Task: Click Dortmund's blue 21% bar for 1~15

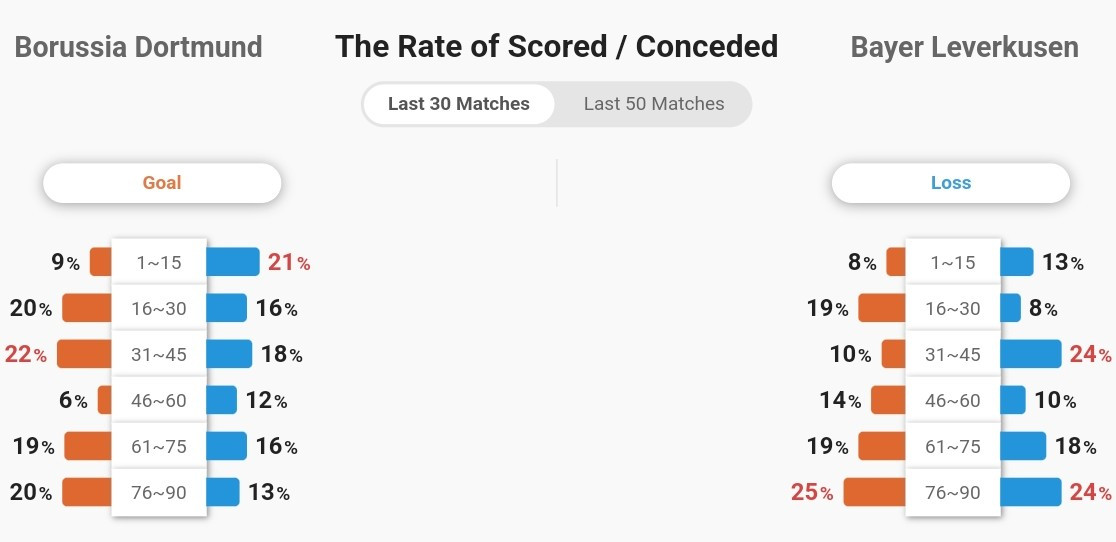Action: coord(233,262)
